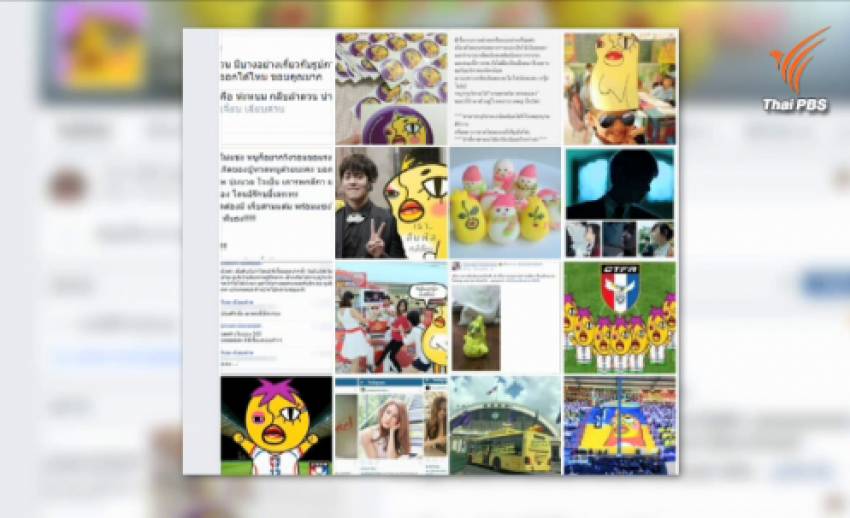Open small-print text post in top row

pyautogui.click(x=505, y=88)
